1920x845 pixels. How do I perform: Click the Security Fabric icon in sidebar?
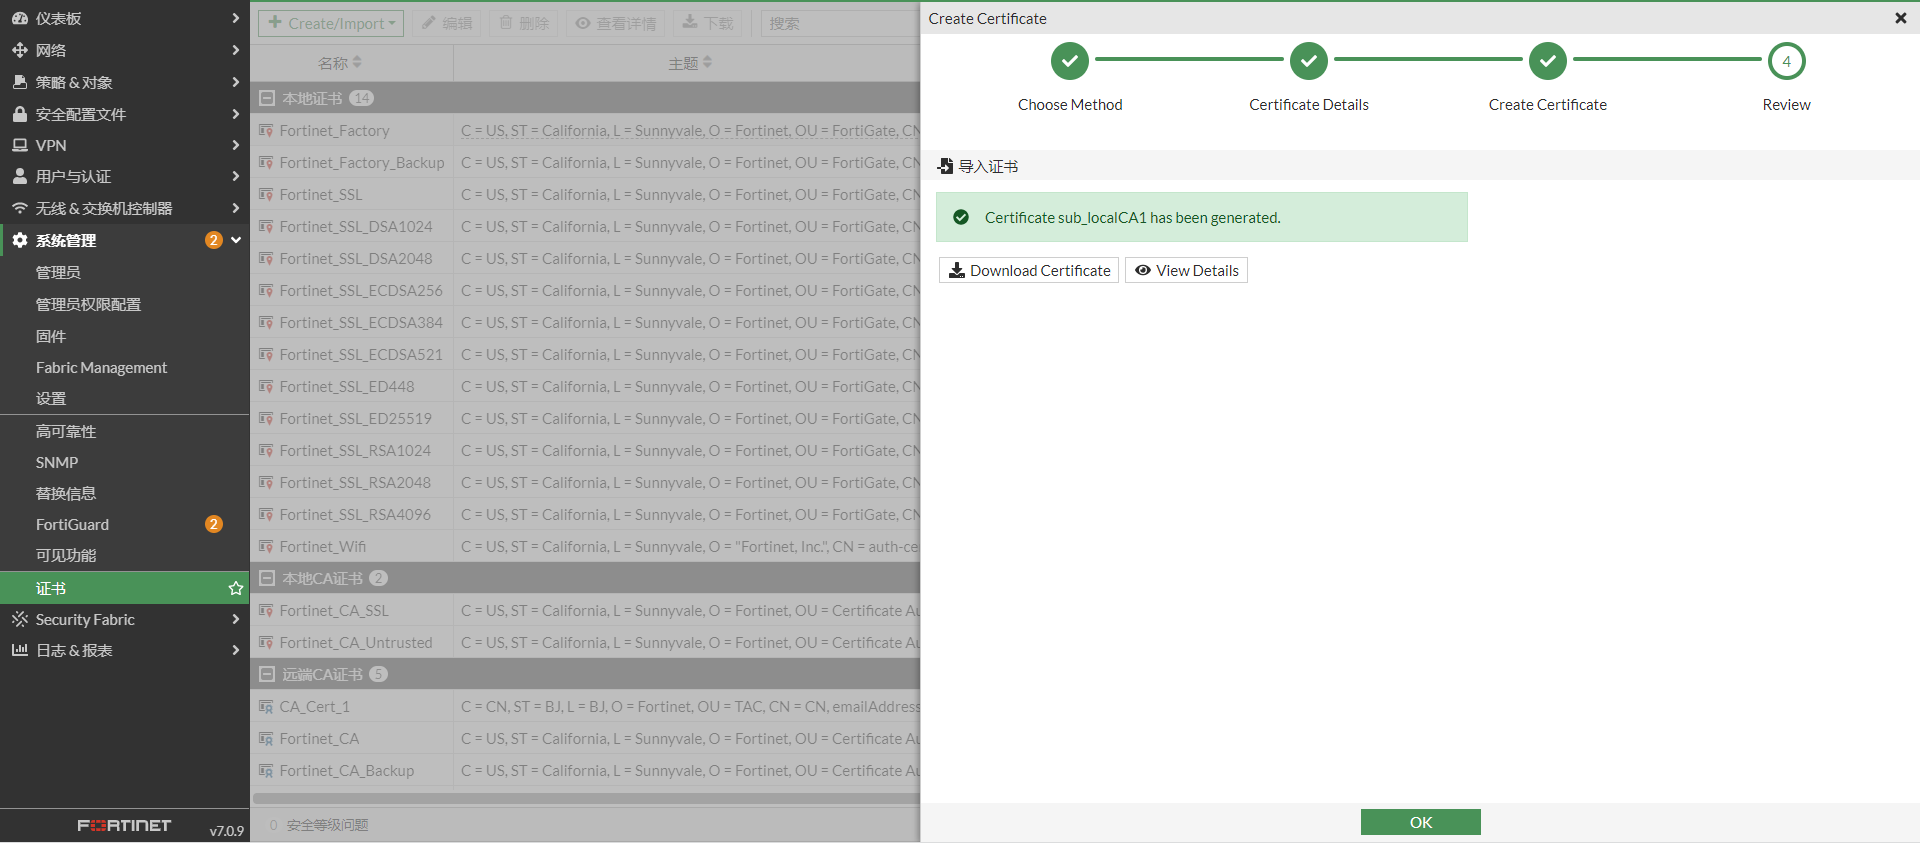pyautogui.click(x=19, y=620)
